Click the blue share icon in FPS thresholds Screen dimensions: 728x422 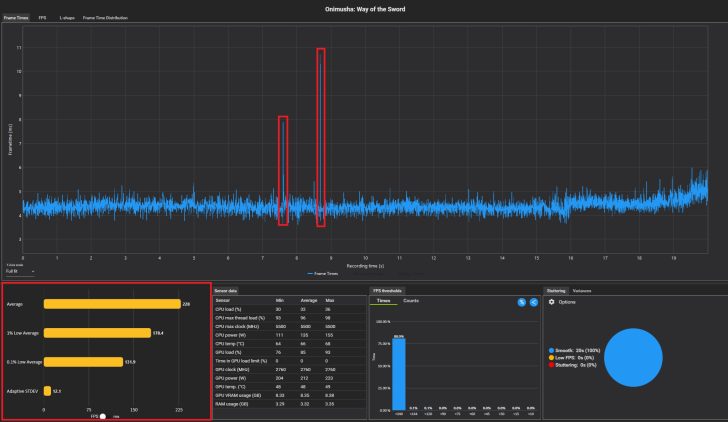(534, 302)
